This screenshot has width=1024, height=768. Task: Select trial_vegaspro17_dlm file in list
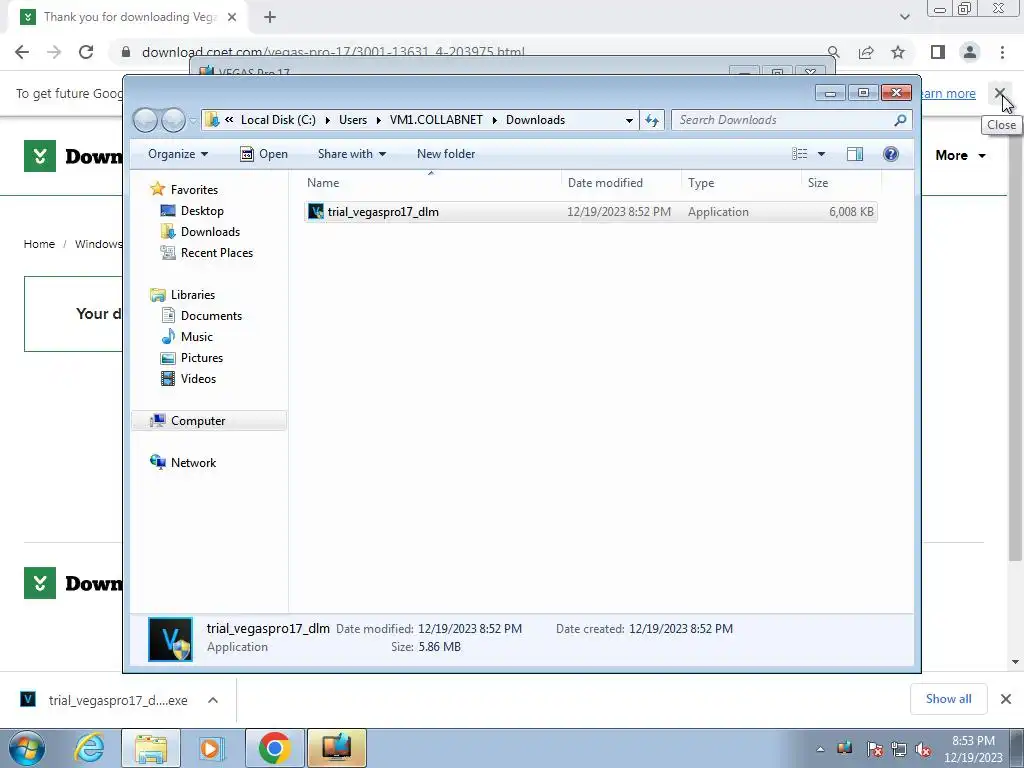point(590,212)
